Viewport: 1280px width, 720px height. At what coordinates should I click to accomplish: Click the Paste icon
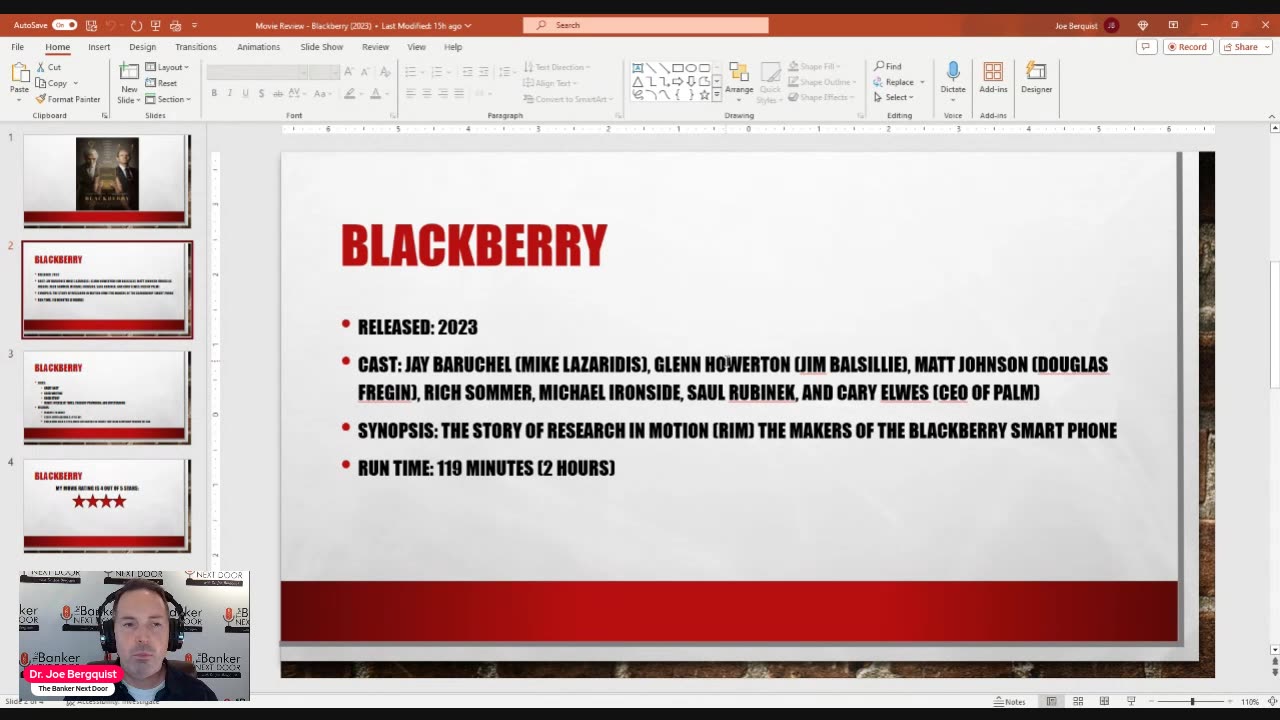point(19,73)
